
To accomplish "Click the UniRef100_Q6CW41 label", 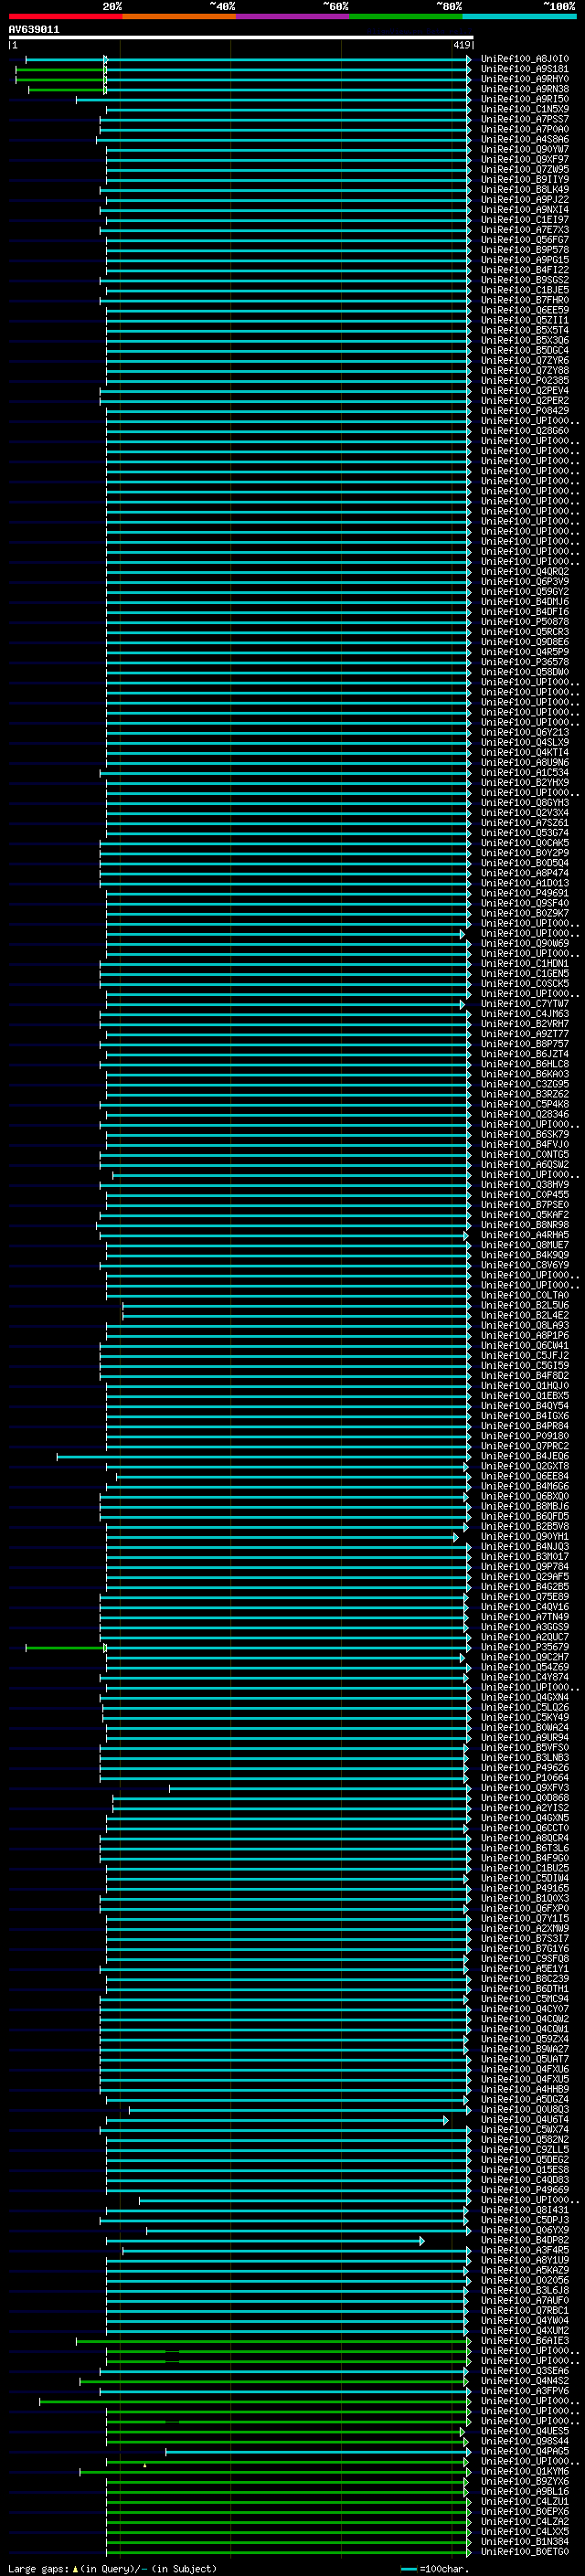I will tap(525, 1345).
